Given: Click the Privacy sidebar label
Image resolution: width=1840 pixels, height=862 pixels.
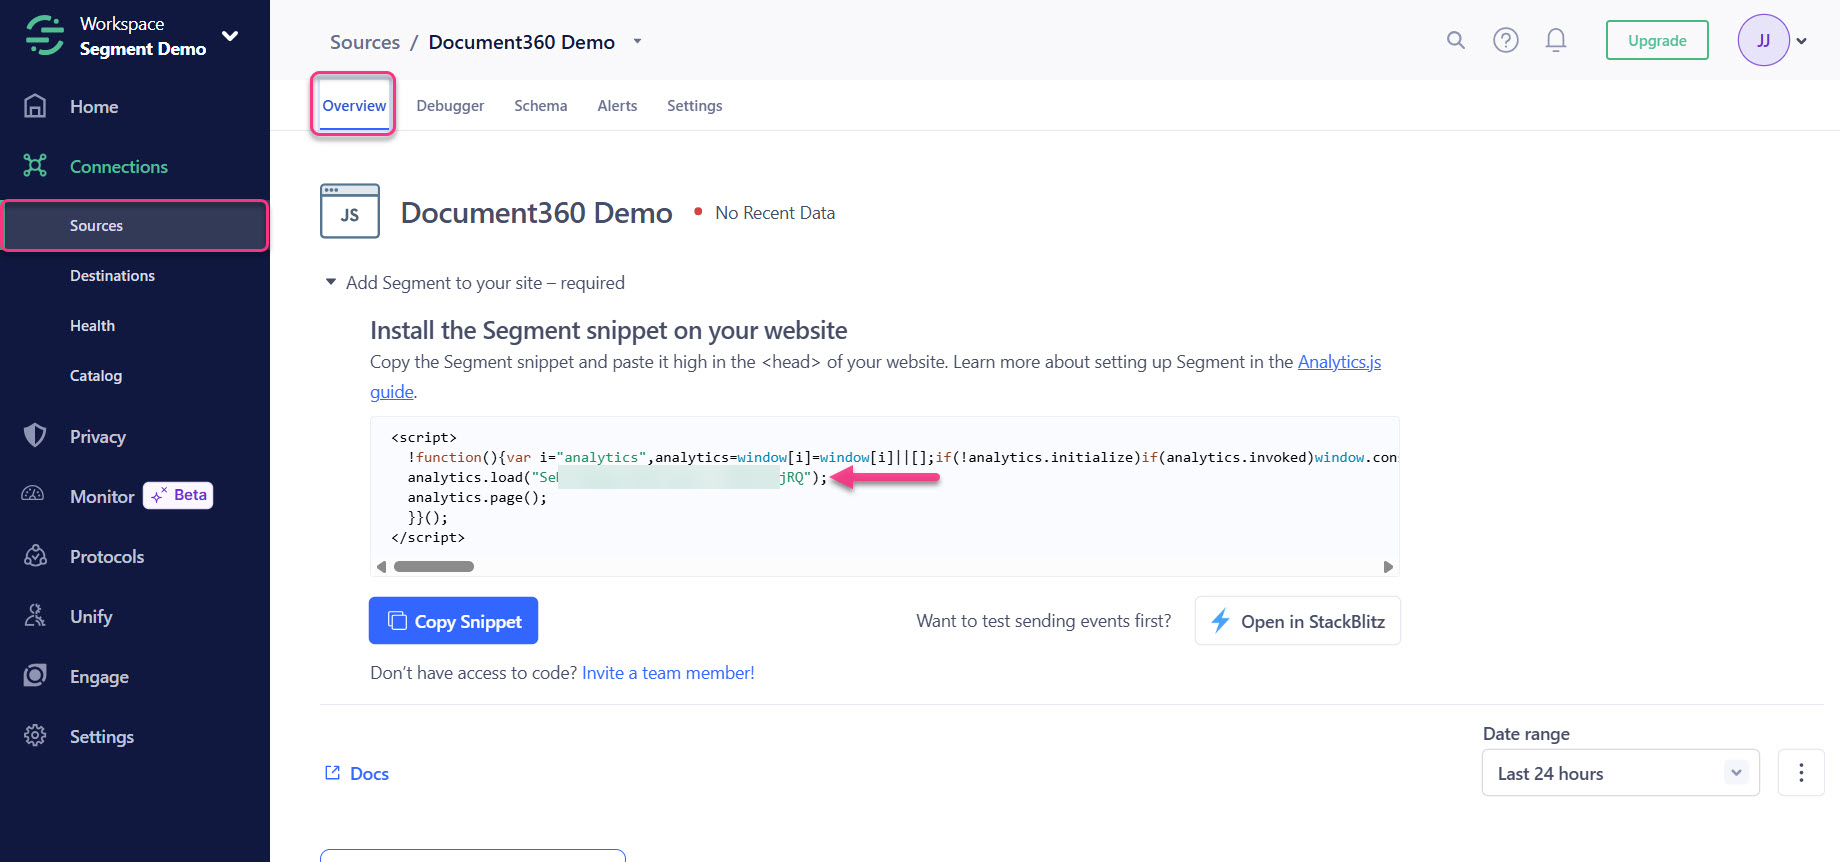Looking at the screenshot, I should pyautogui.click(x=98, y=437).
